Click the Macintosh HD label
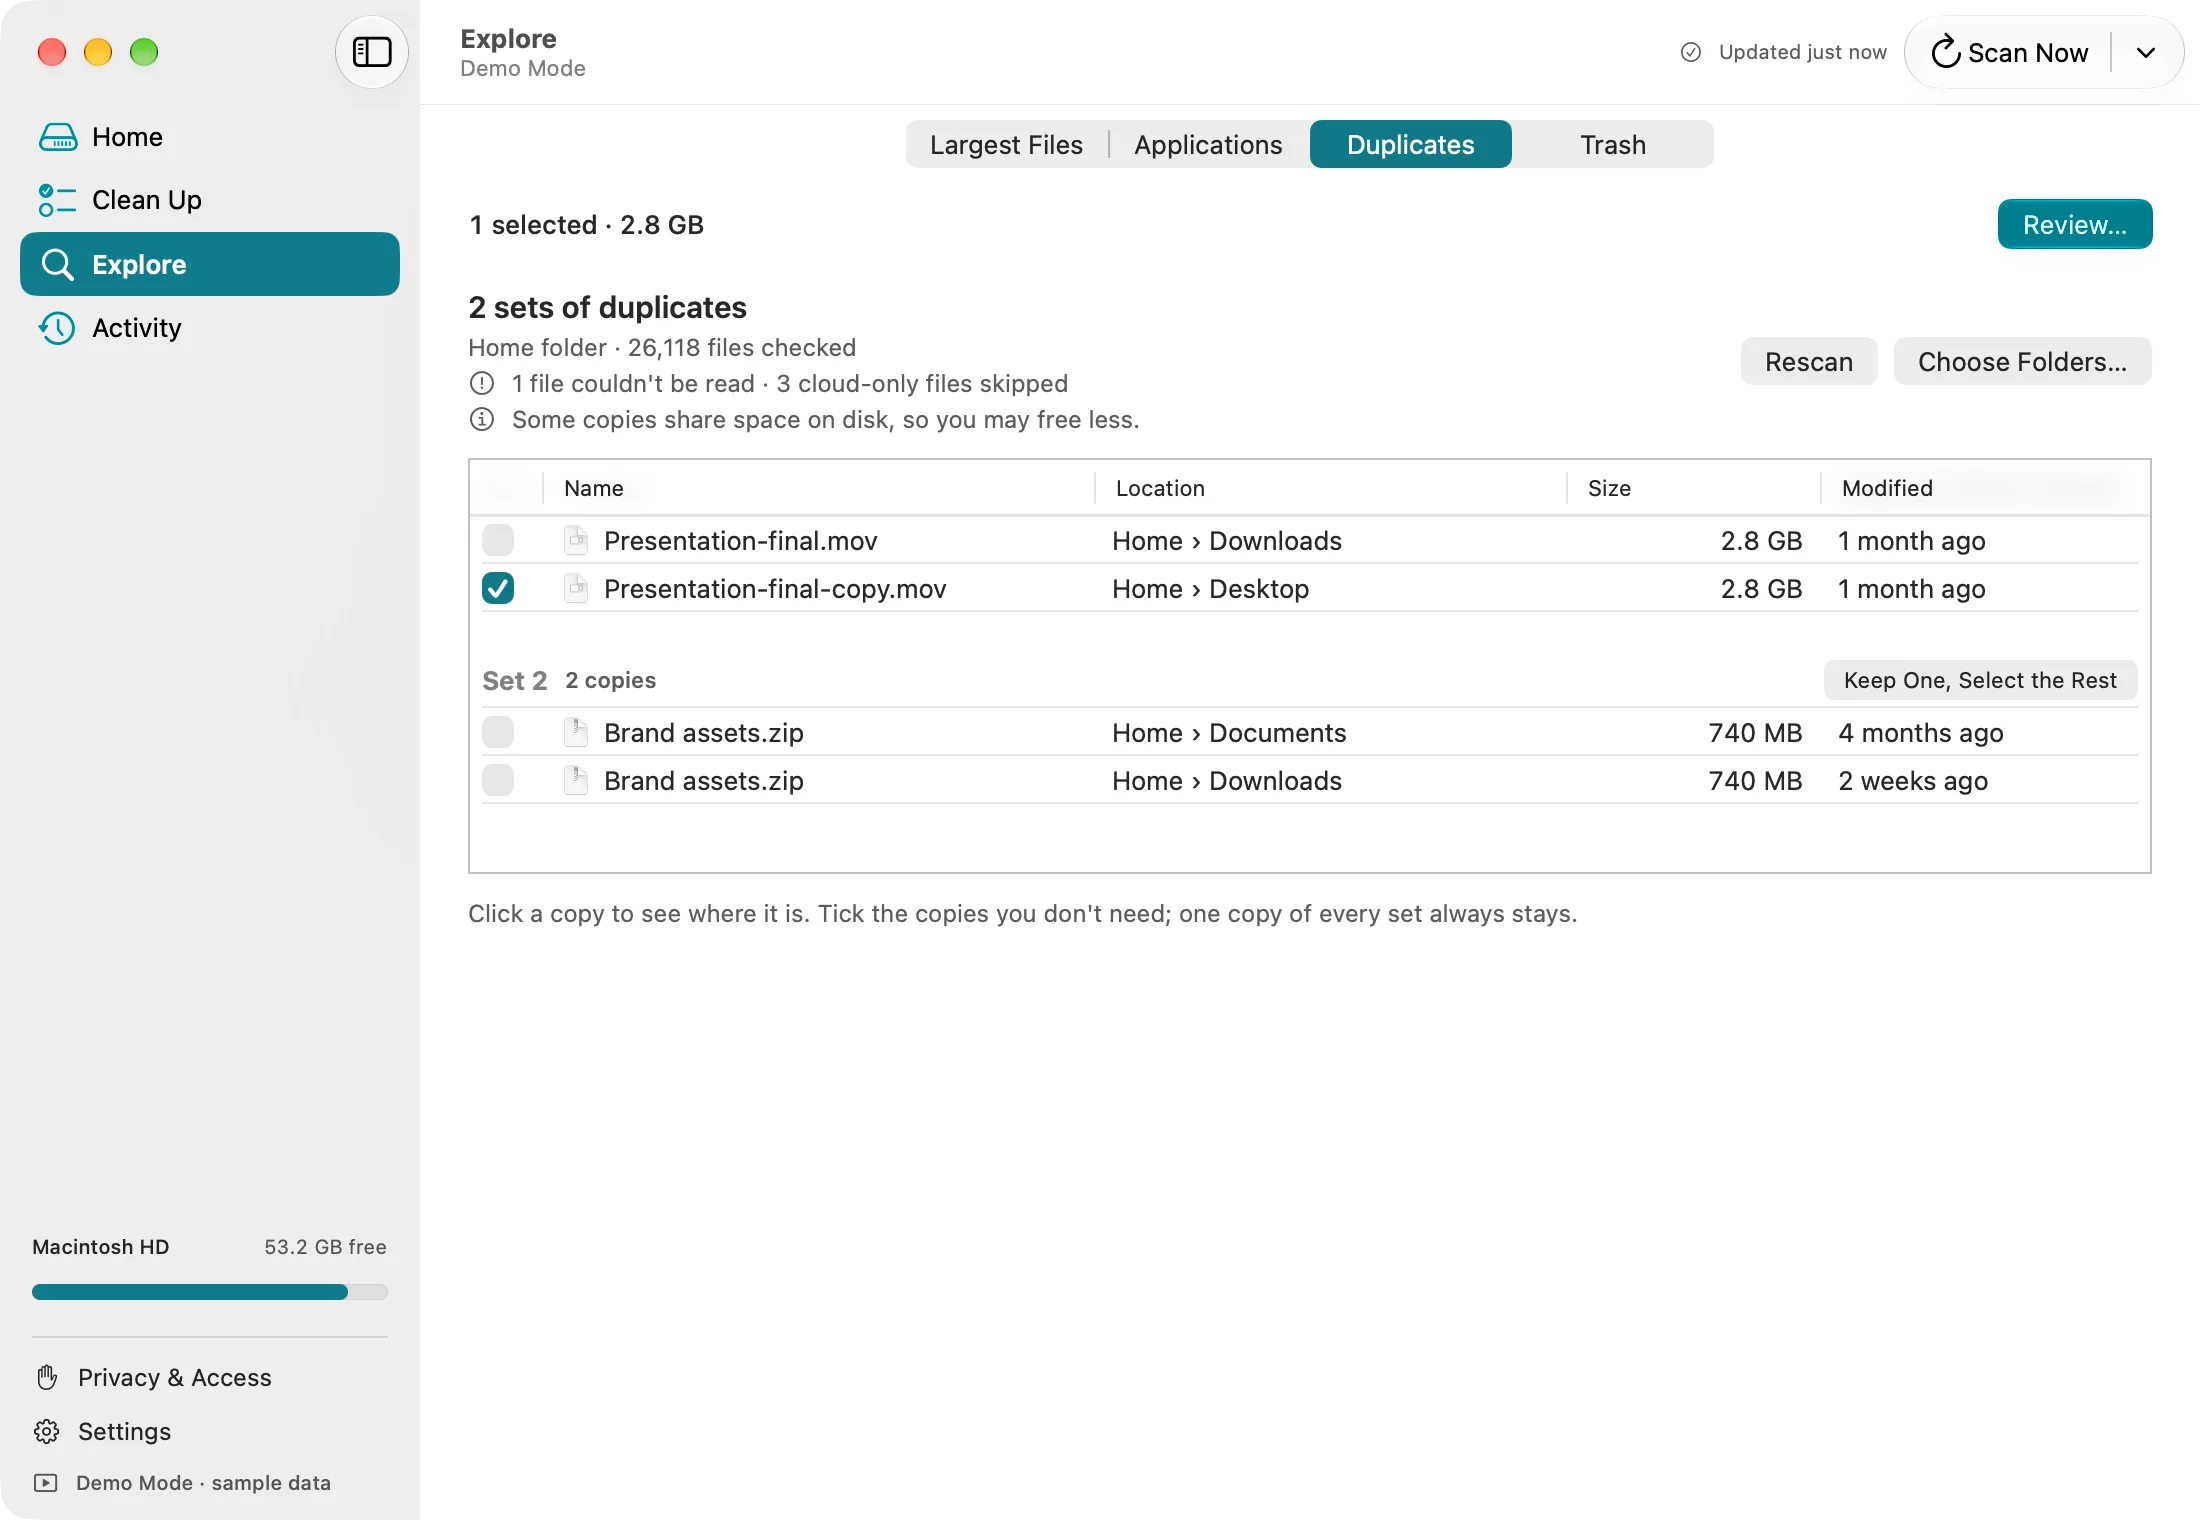2200x1520 pixels. coord(100,1246)
